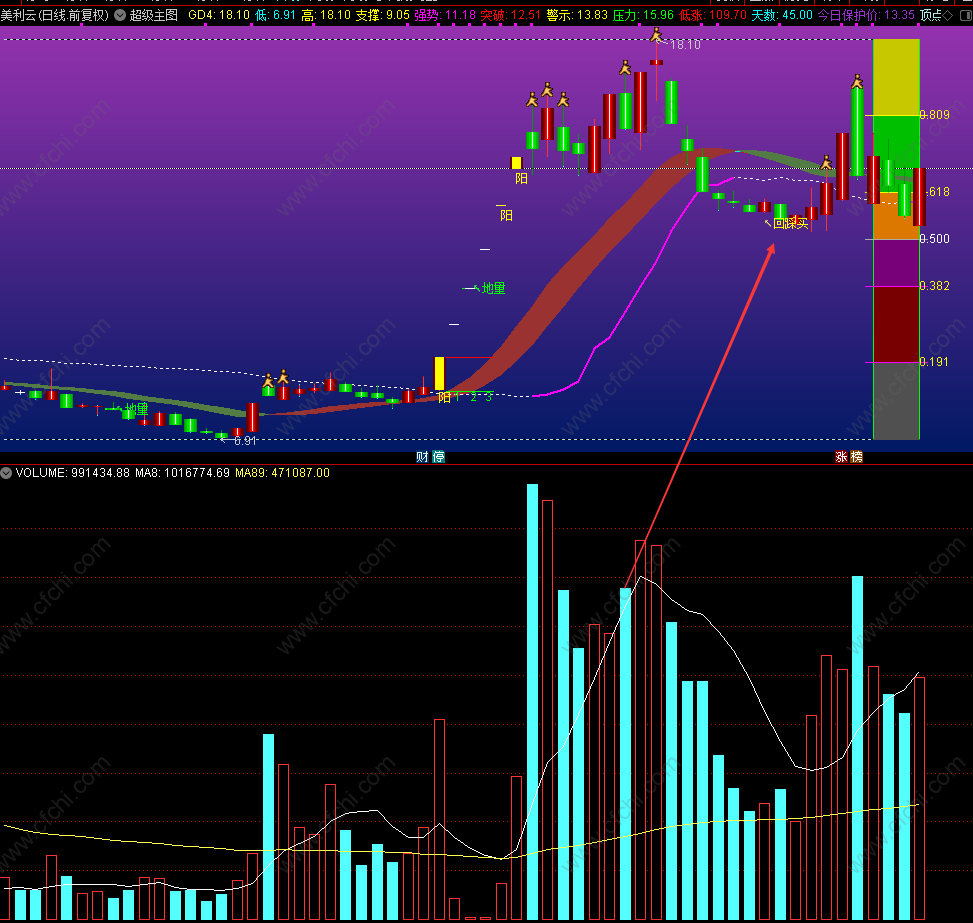This screenshot has width=973, height=923.
Task: Click the 强势: 11.18 value
Action: click(445, 15)
